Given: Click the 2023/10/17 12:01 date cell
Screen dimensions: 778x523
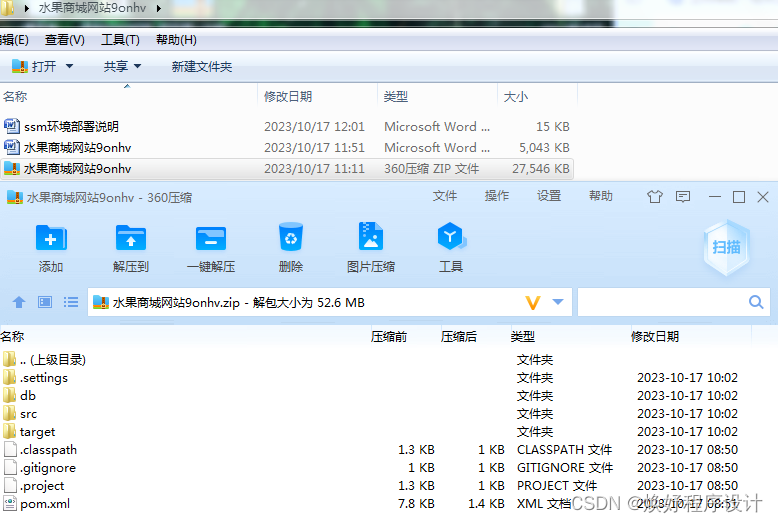Looking at the screenshot, I should pyautogui.click(x=314, y=127).
